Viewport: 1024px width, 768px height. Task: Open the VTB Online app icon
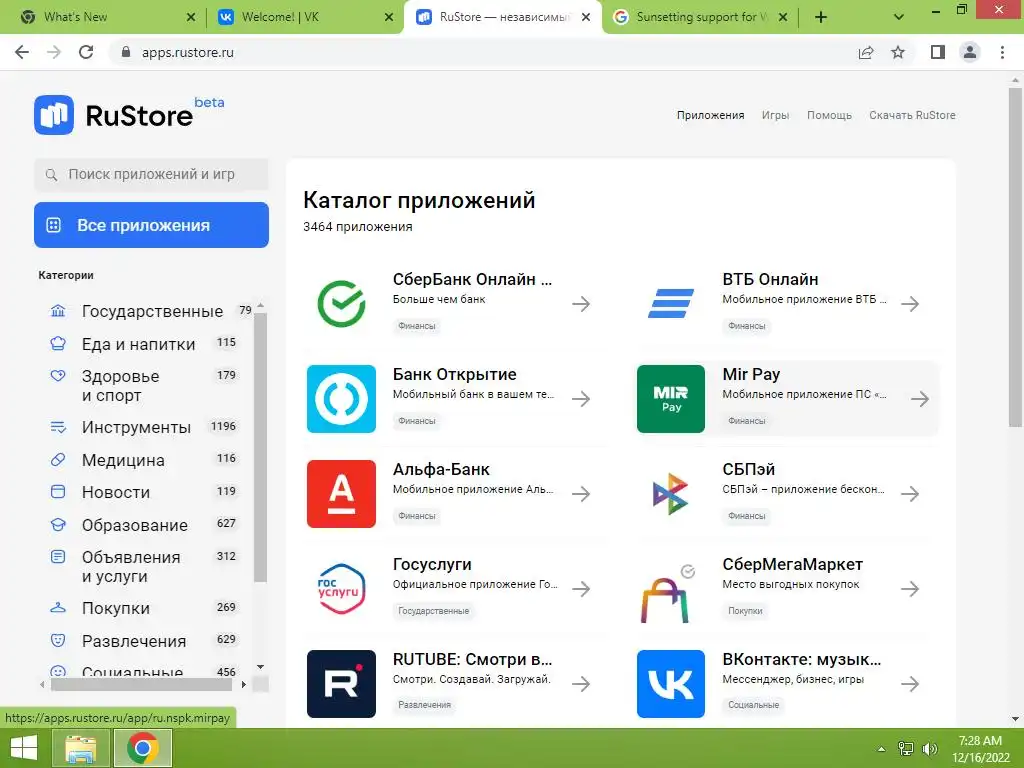coord(671,304)
